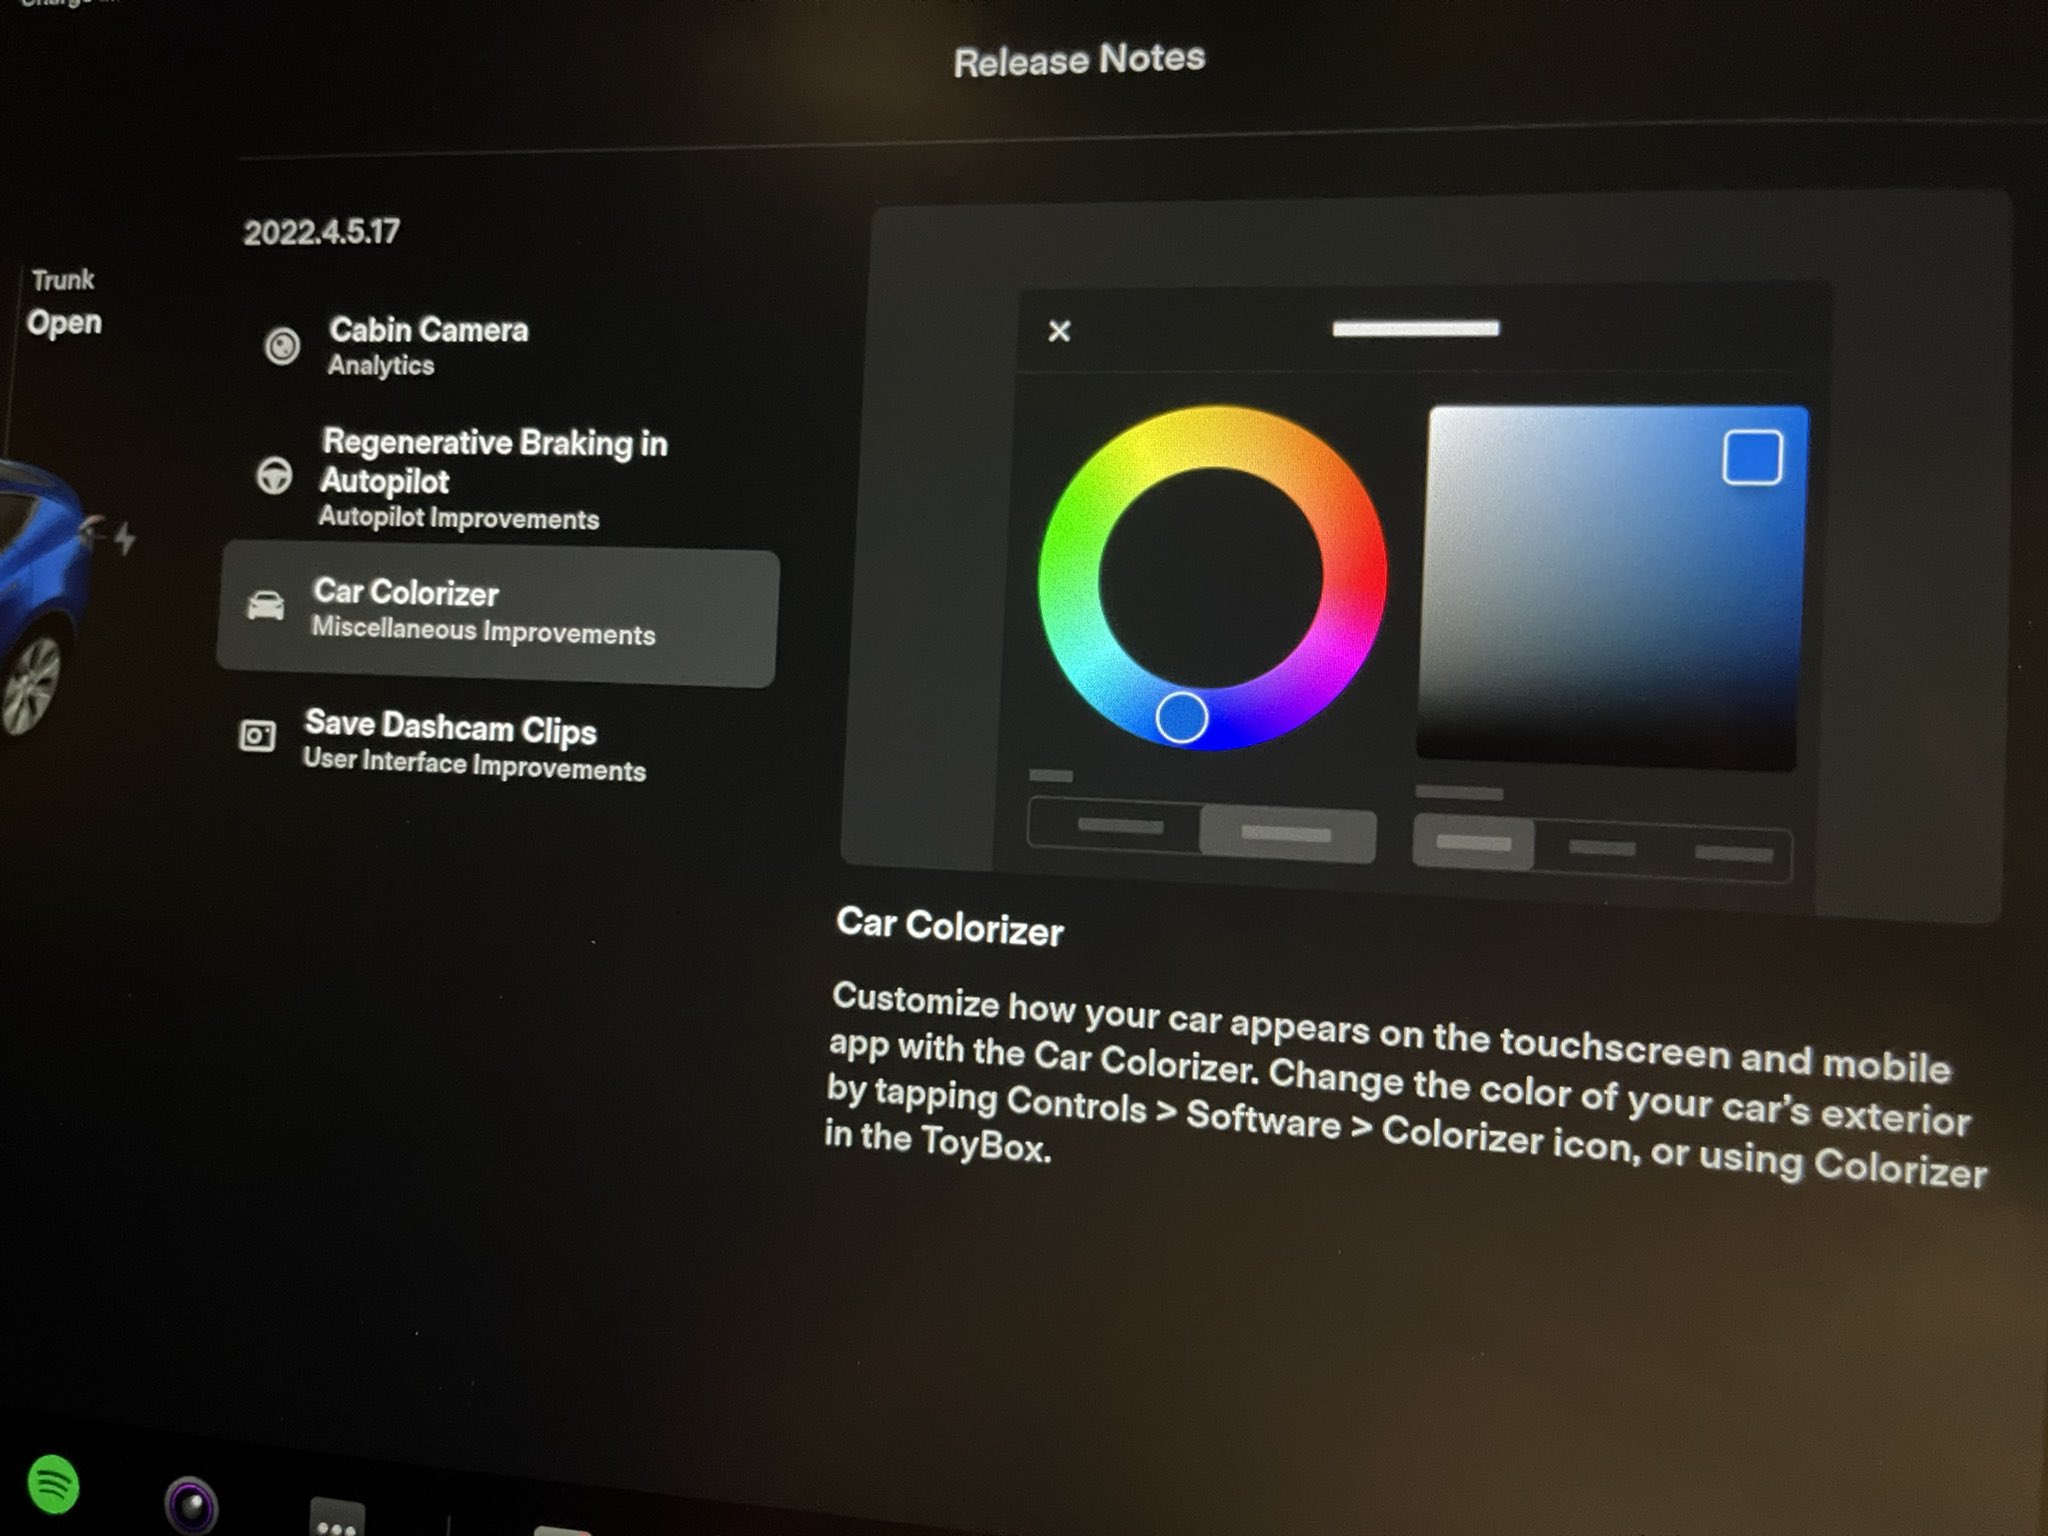Click the 2022.4.5.17 version label
The width and height of the screenshot is (2048, 1536).
321,232
